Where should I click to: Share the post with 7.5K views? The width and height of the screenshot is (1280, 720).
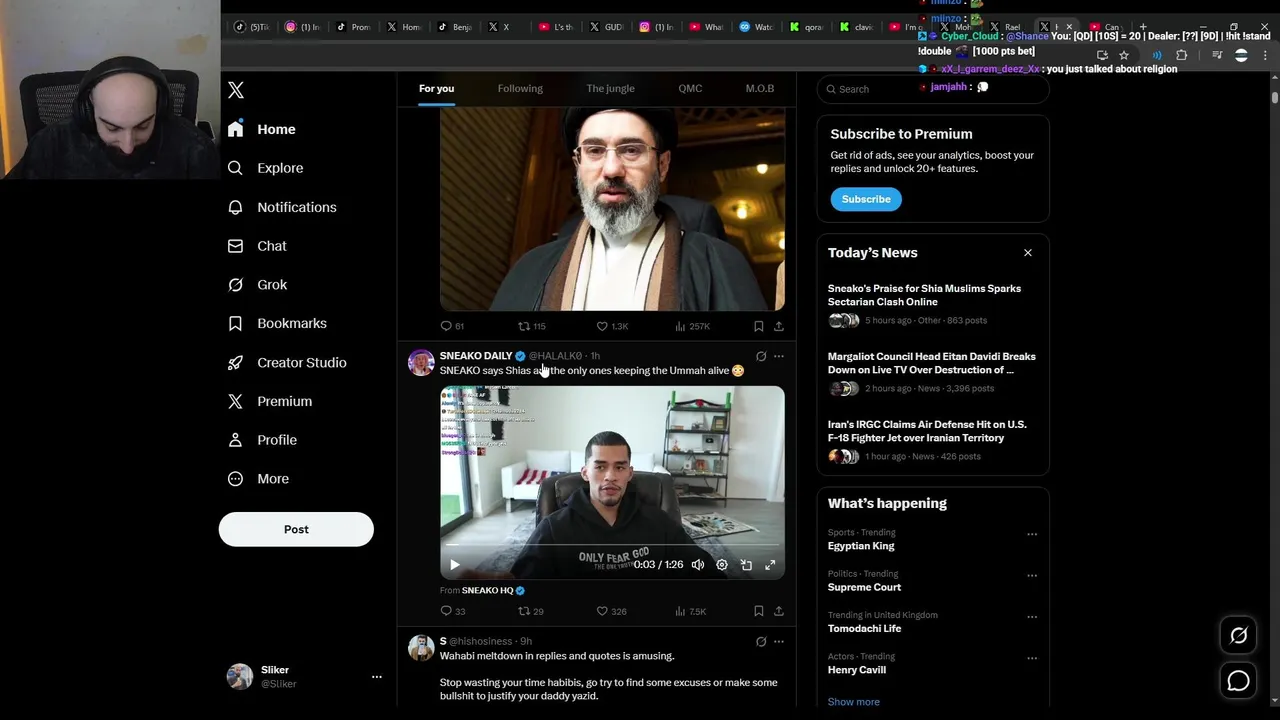click(779, 611)
